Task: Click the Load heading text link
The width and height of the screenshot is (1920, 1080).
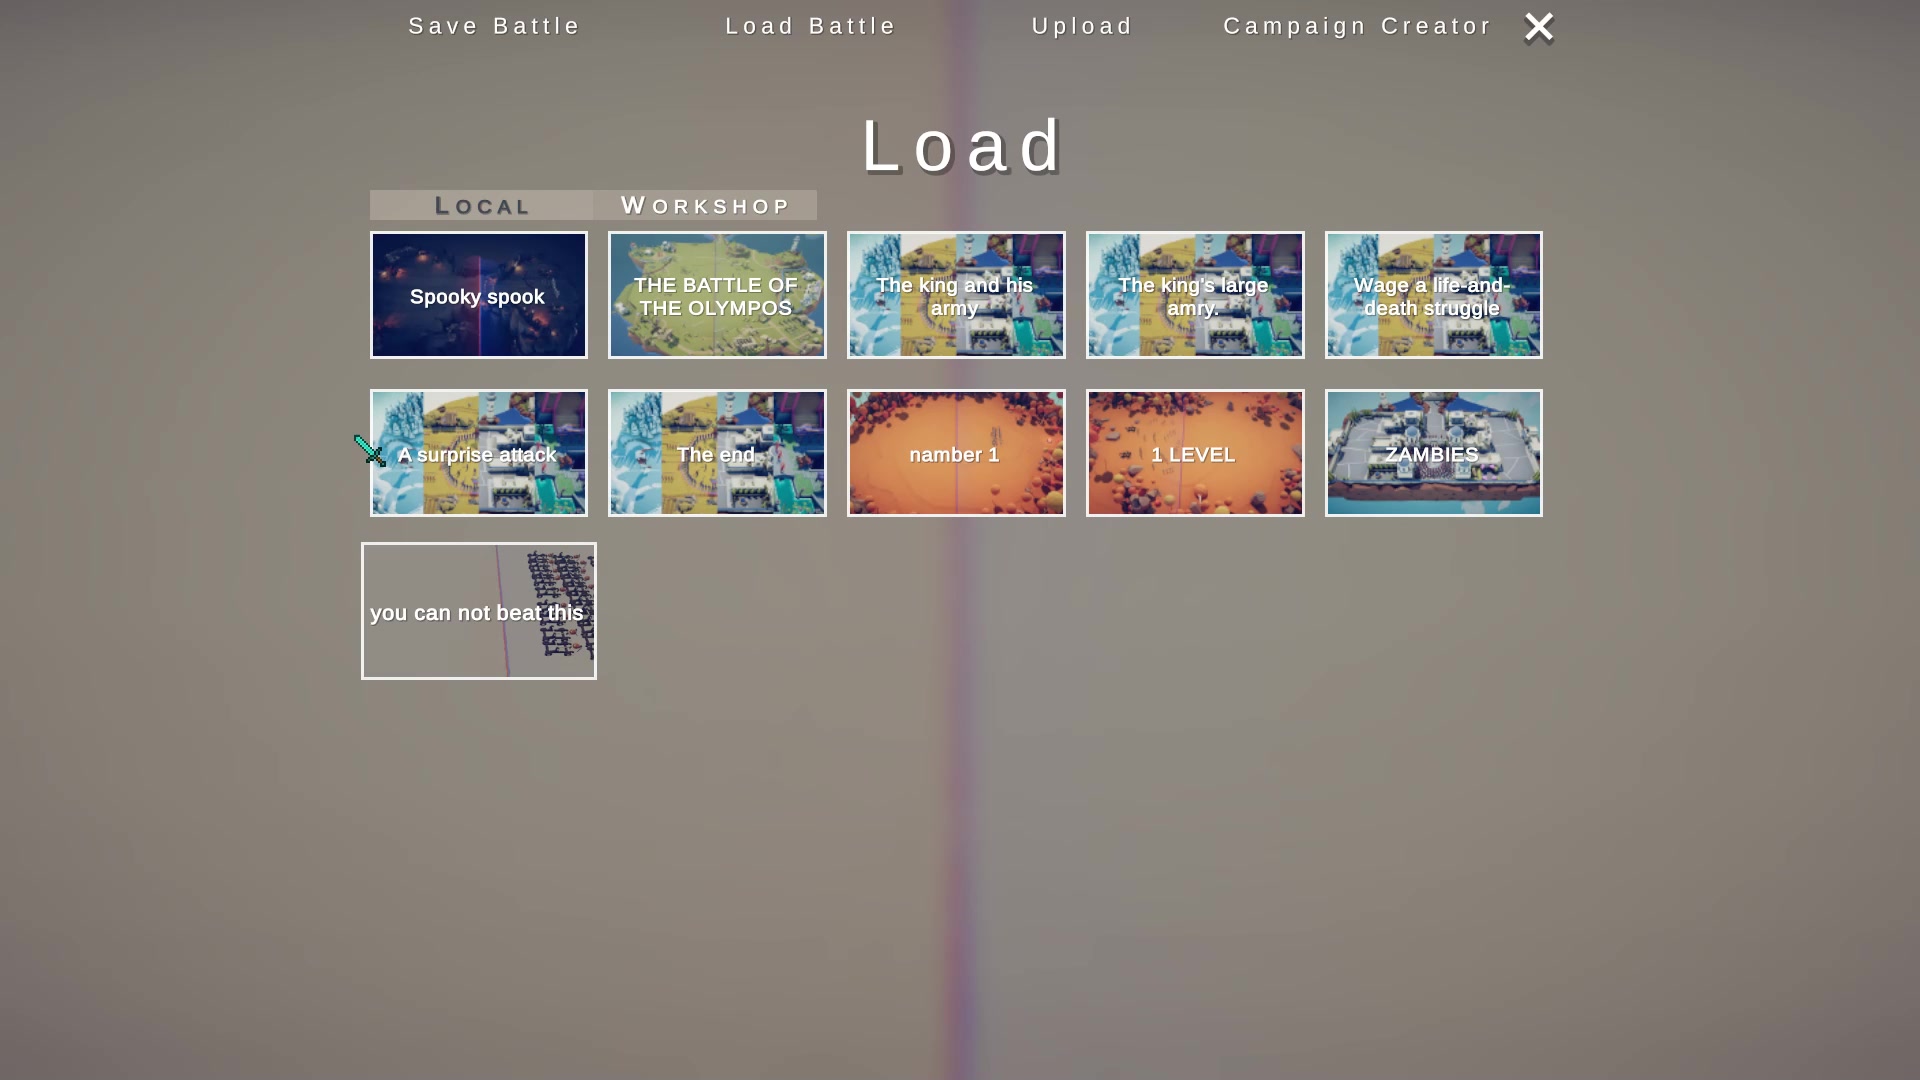Action: (x=960, y=145)
